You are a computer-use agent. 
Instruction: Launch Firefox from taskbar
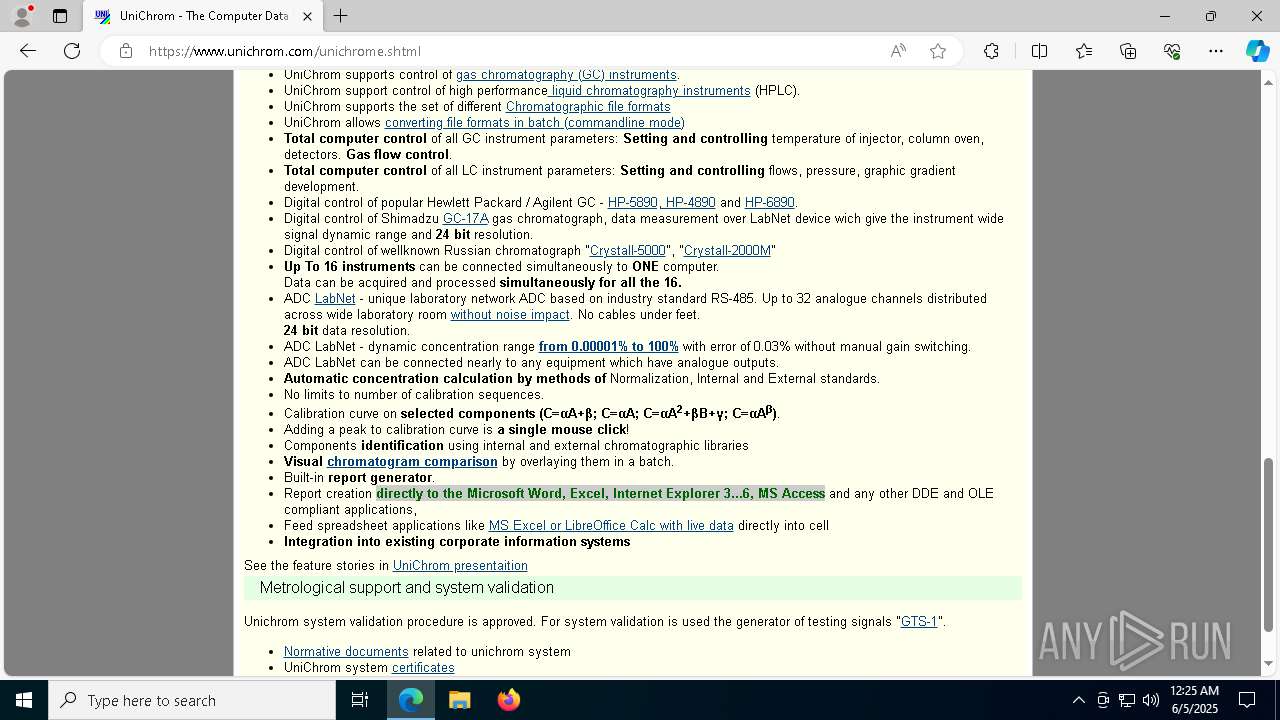508,700
